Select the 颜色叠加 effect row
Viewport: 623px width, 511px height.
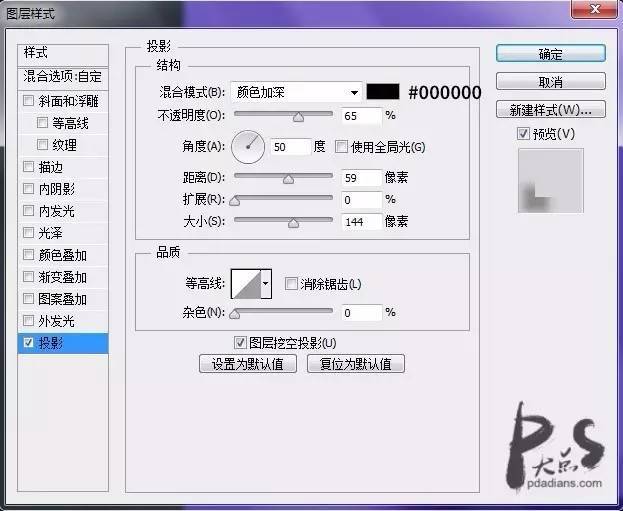click(x=63, y=255)
